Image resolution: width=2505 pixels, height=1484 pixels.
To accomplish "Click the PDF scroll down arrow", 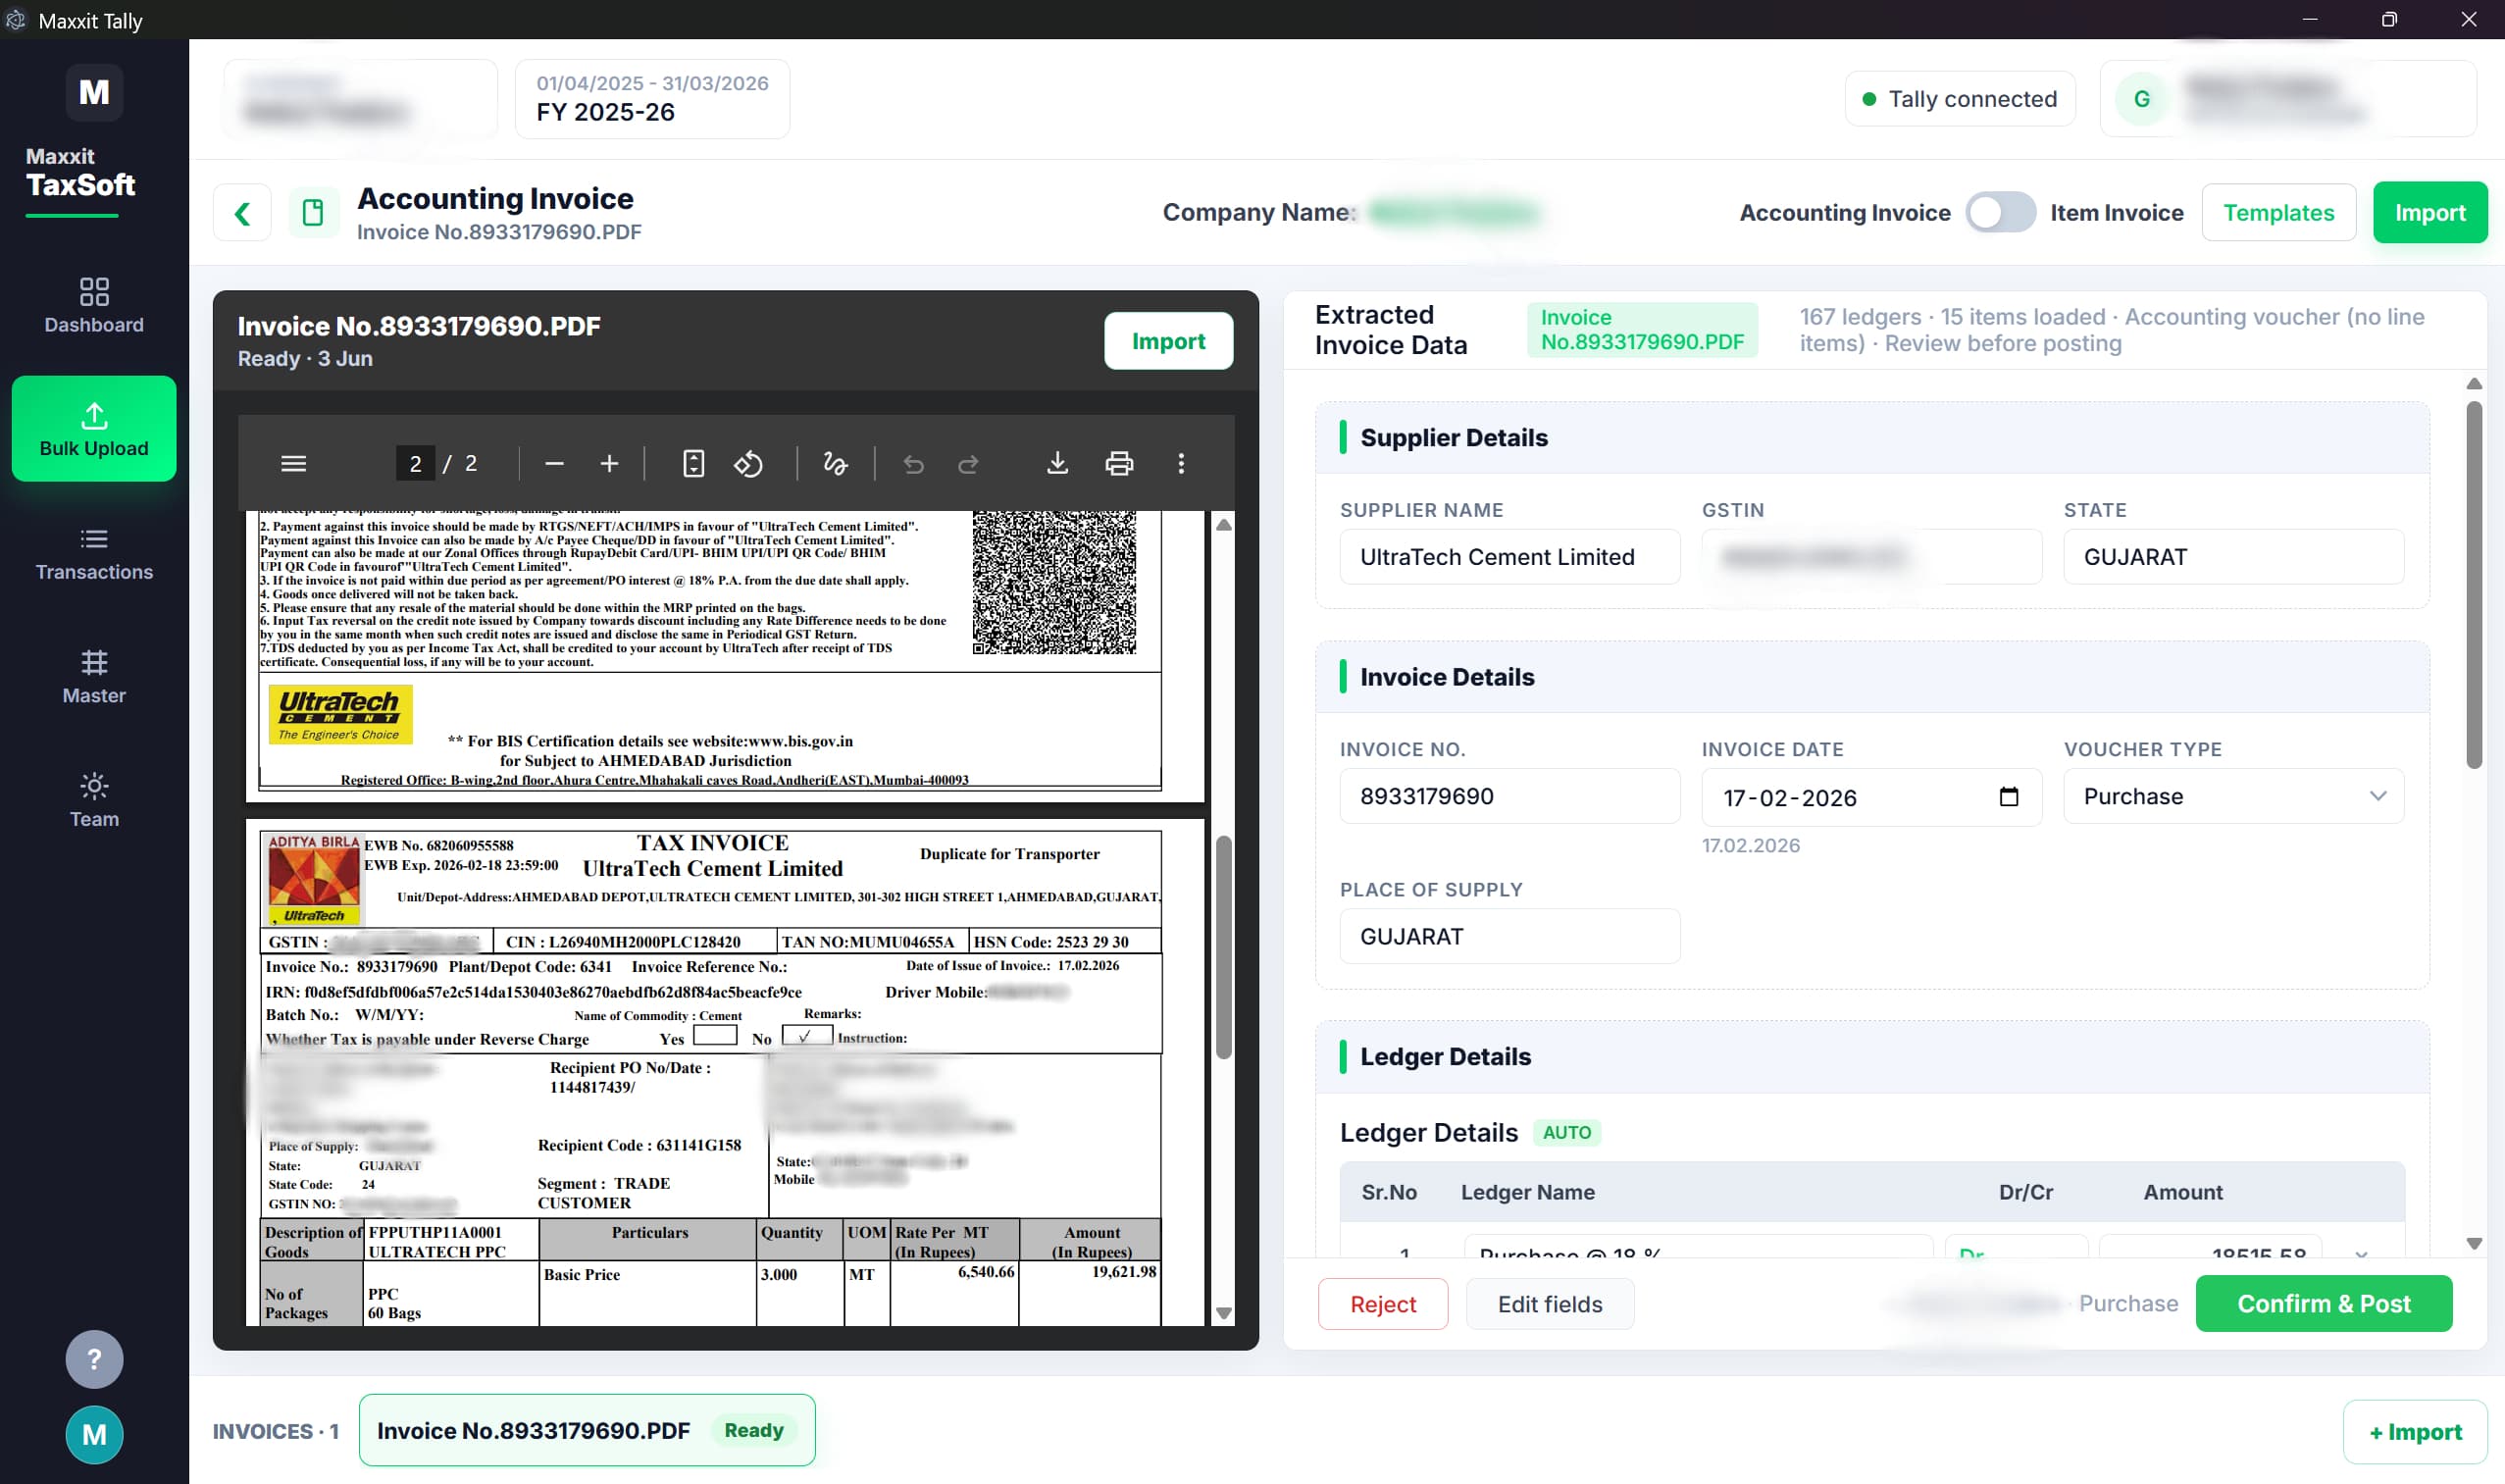I will click(1223, 1313).
